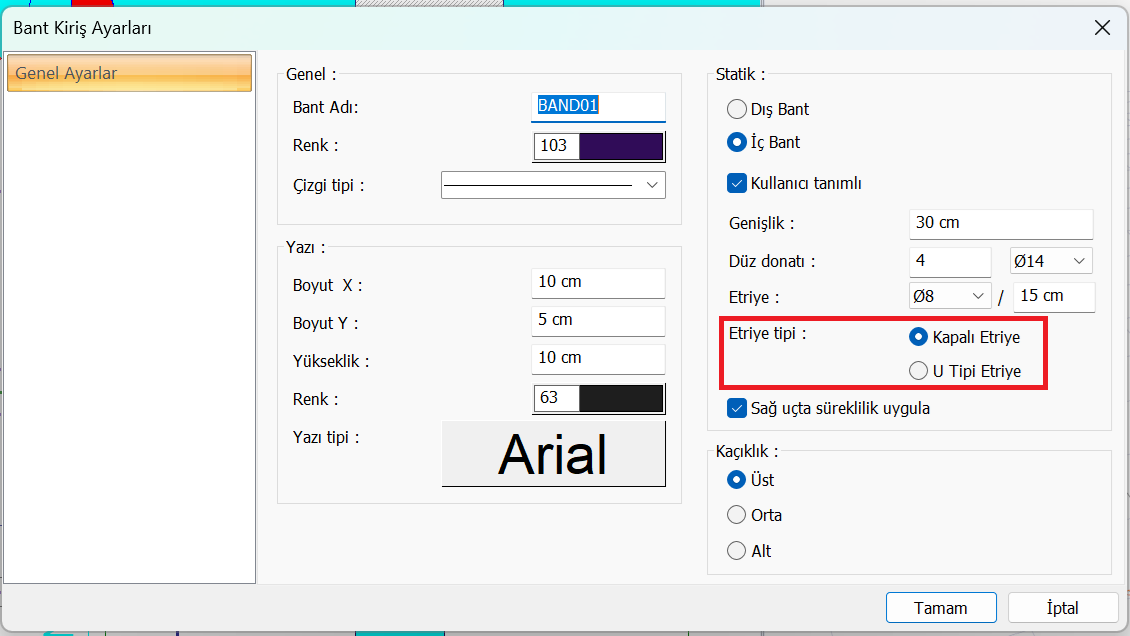Set Kaçıklık to Orta
The image size is (1130, 636).
(x=737, y=515)
